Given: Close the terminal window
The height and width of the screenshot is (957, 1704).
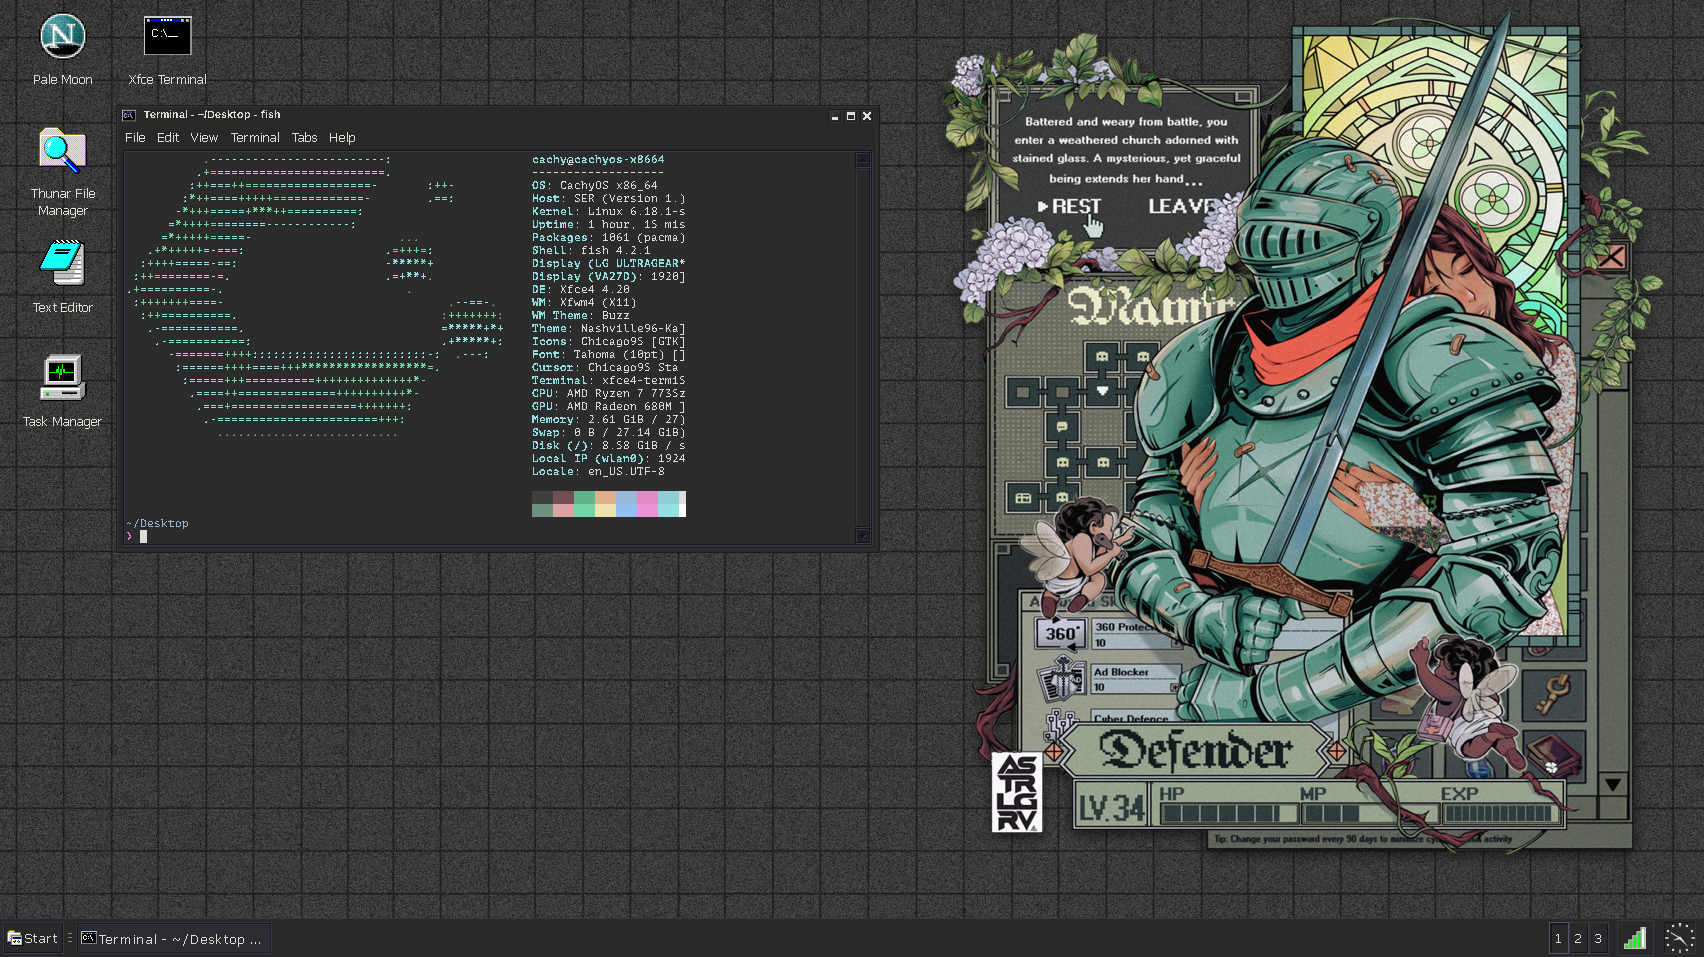Looking at the screenshot, I should pyautogui.click(x=867, y=116).
